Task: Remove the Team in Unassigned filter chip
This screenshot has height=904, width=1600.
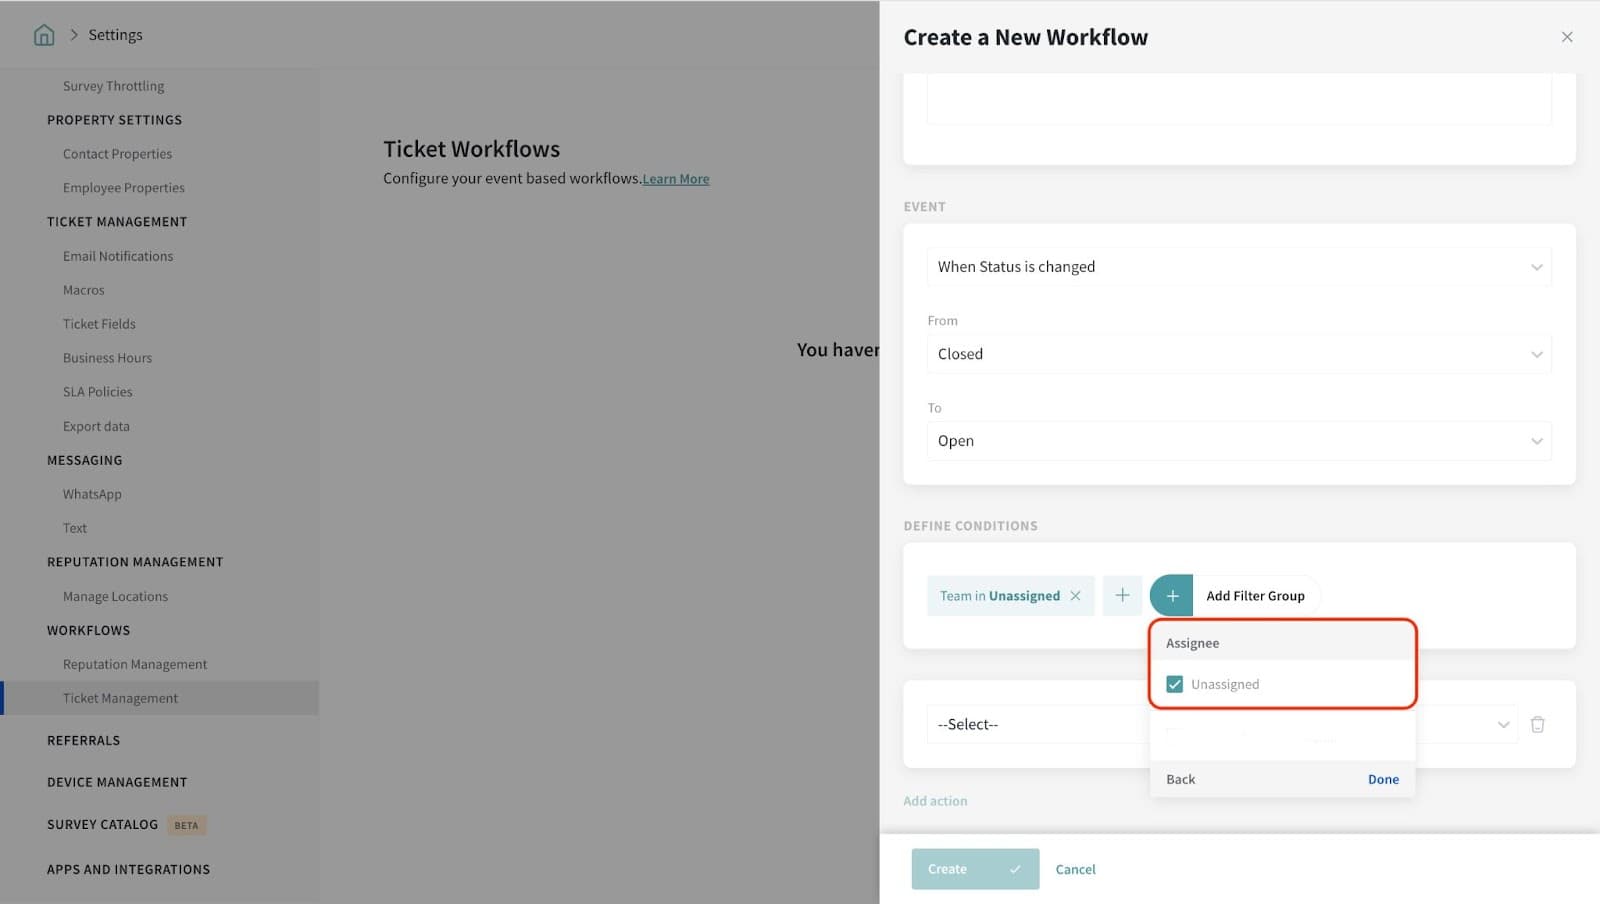Action: (1075, 596)
